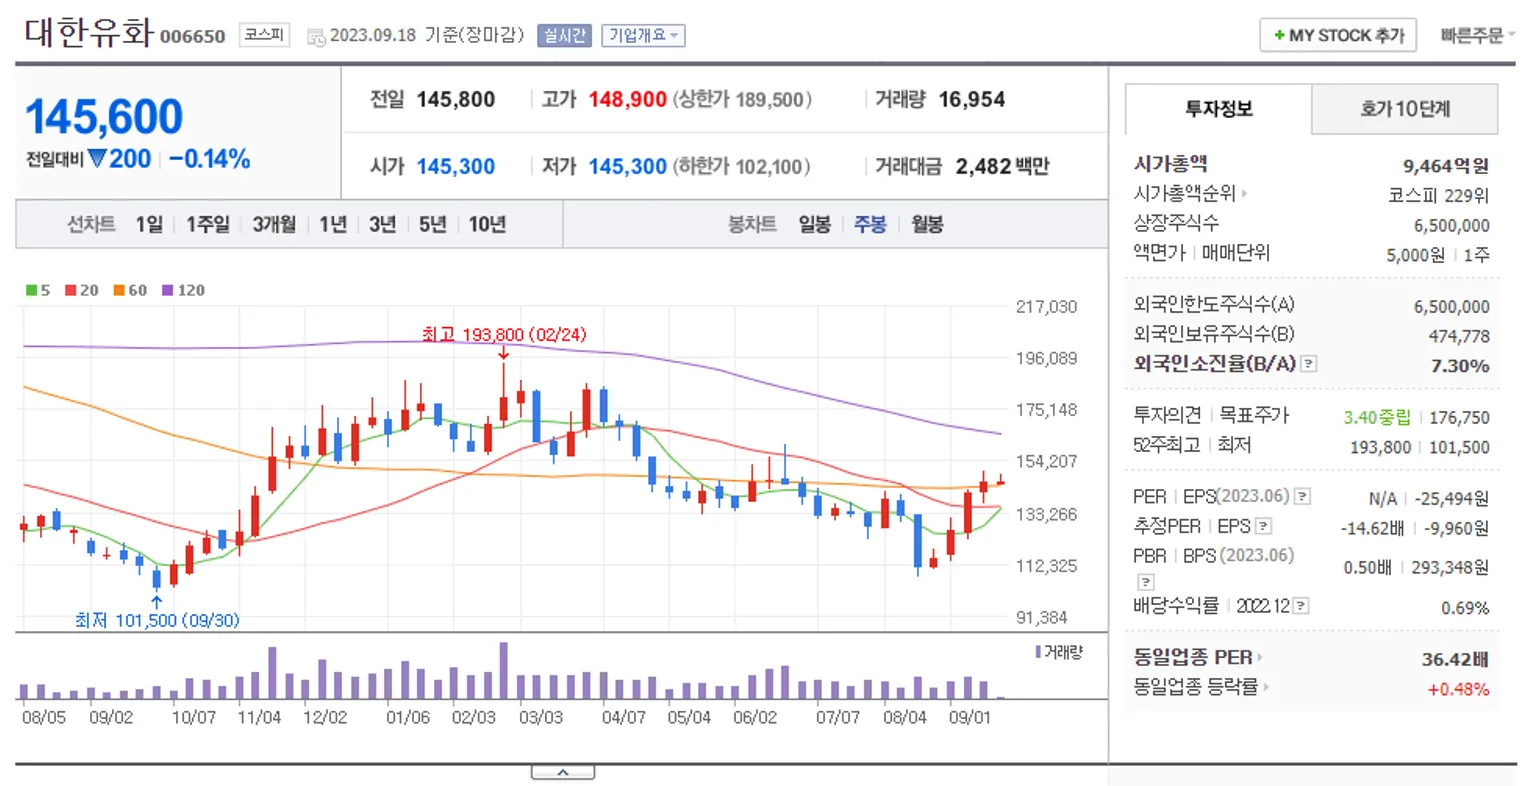Show the 주봉 weekly candle chart
1535x786 pixels.
870,224
